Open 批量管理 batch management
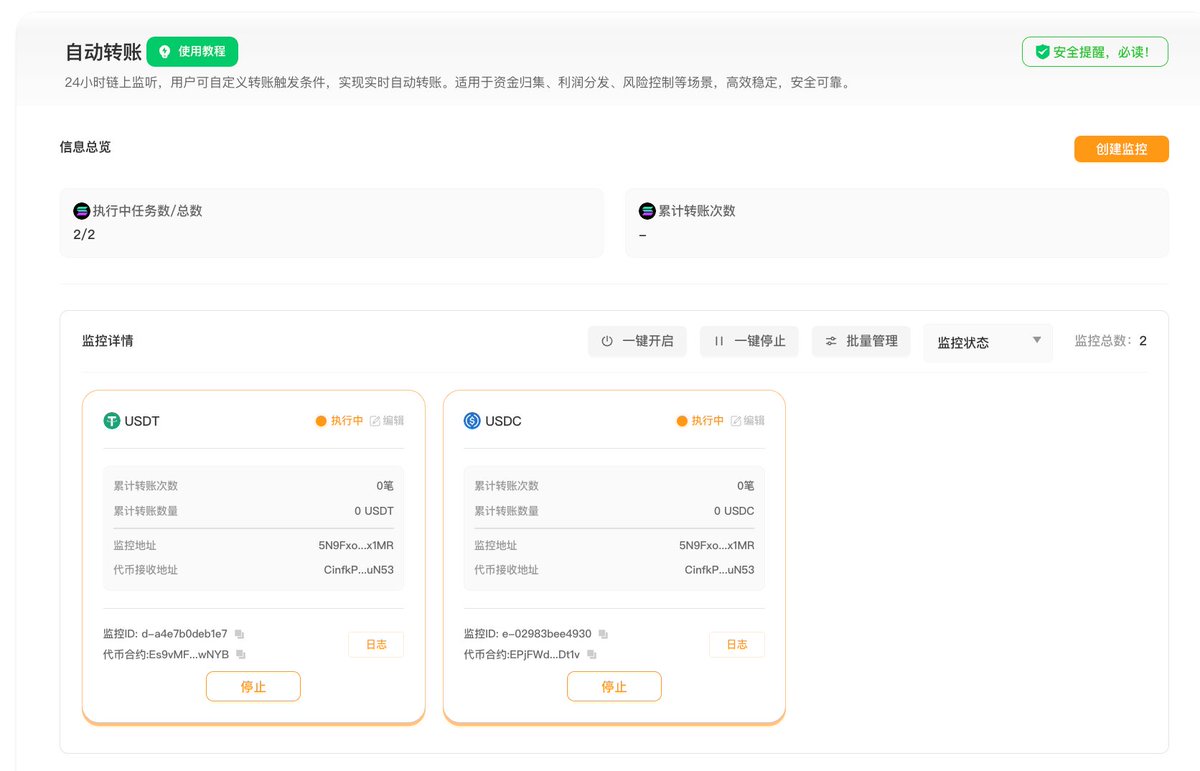Viewport: 1200px width, 771px height. [861, 341]
